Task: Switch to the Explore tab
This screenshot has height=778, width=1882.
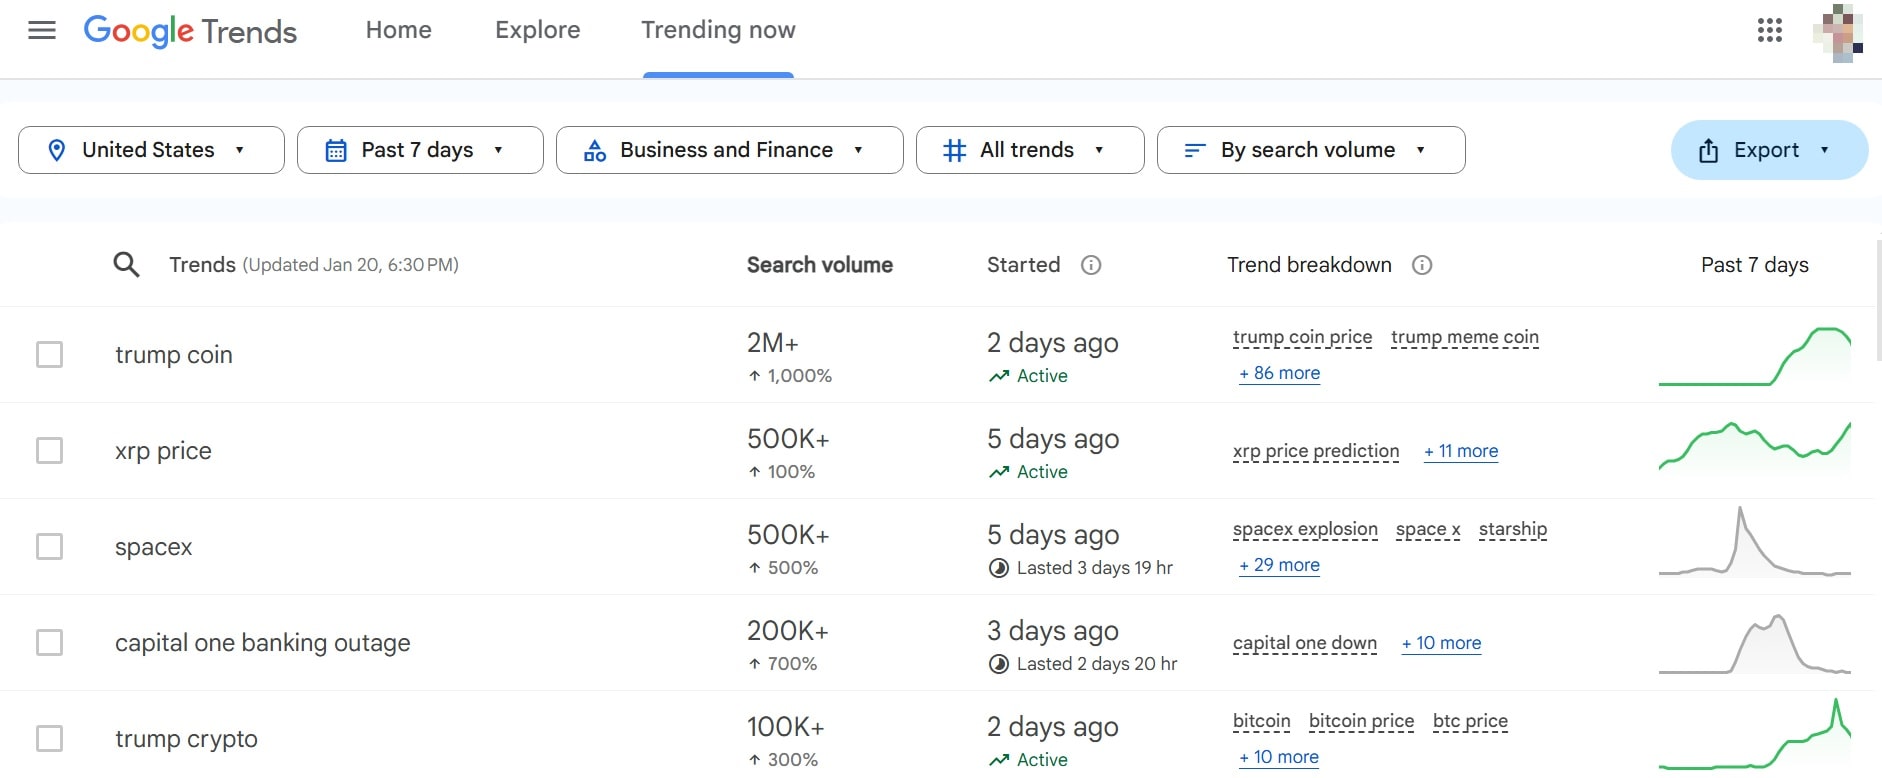Action: click(538, 30)
